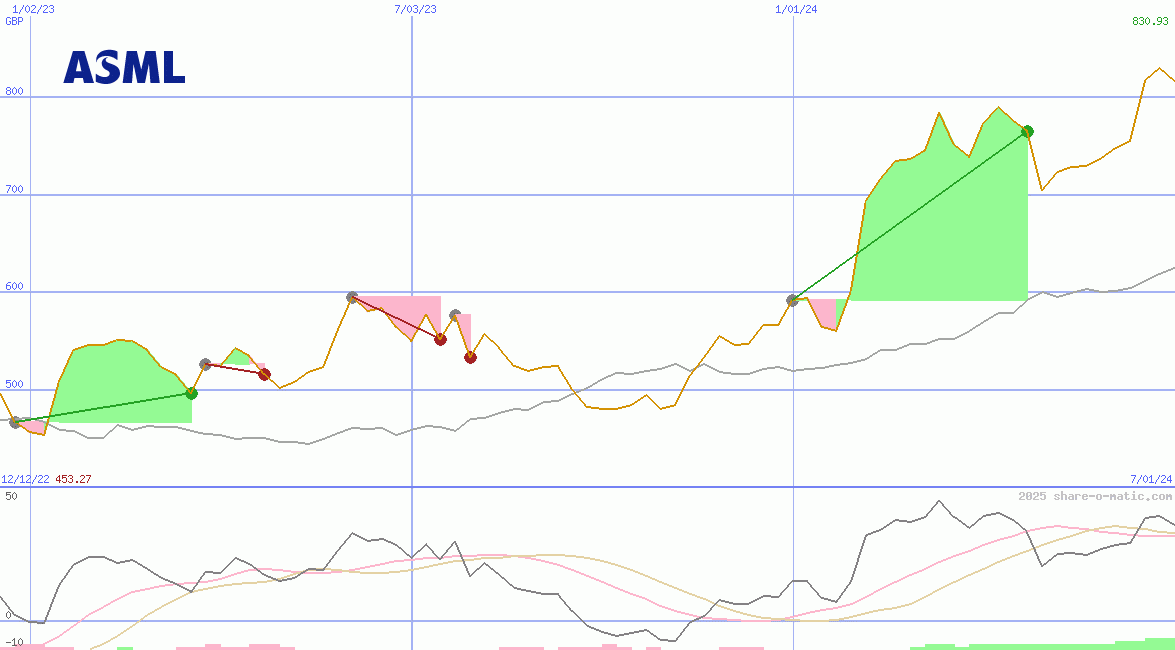Select the gray trade-open dot near 590

pos(351,296)
